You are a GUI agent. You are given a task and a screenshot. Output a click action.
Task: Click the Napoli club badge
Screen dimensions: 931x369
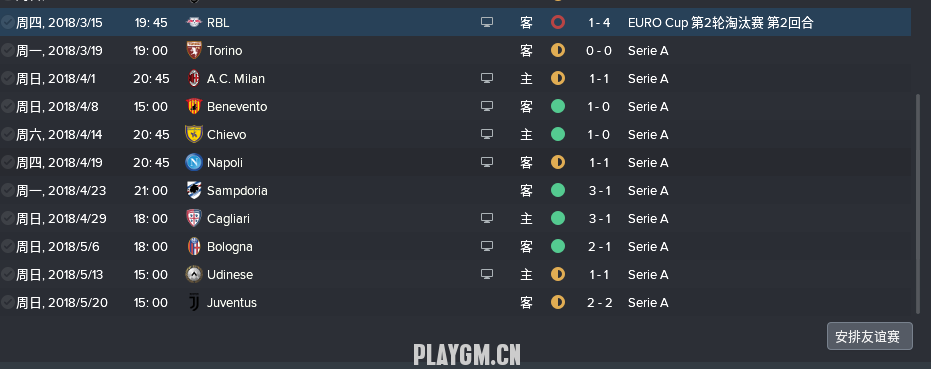tap(194, 162)
